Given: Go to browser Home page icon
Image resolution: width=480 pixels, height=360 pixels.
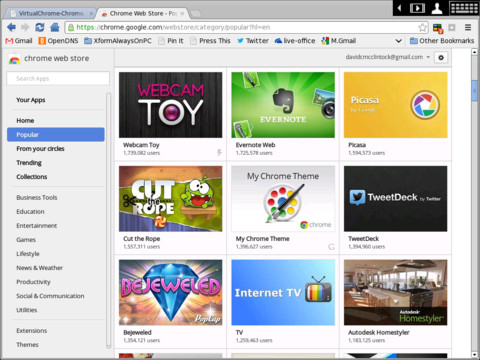Looking at the screenshot, I should pyautogui.click(x=55, y=27).
